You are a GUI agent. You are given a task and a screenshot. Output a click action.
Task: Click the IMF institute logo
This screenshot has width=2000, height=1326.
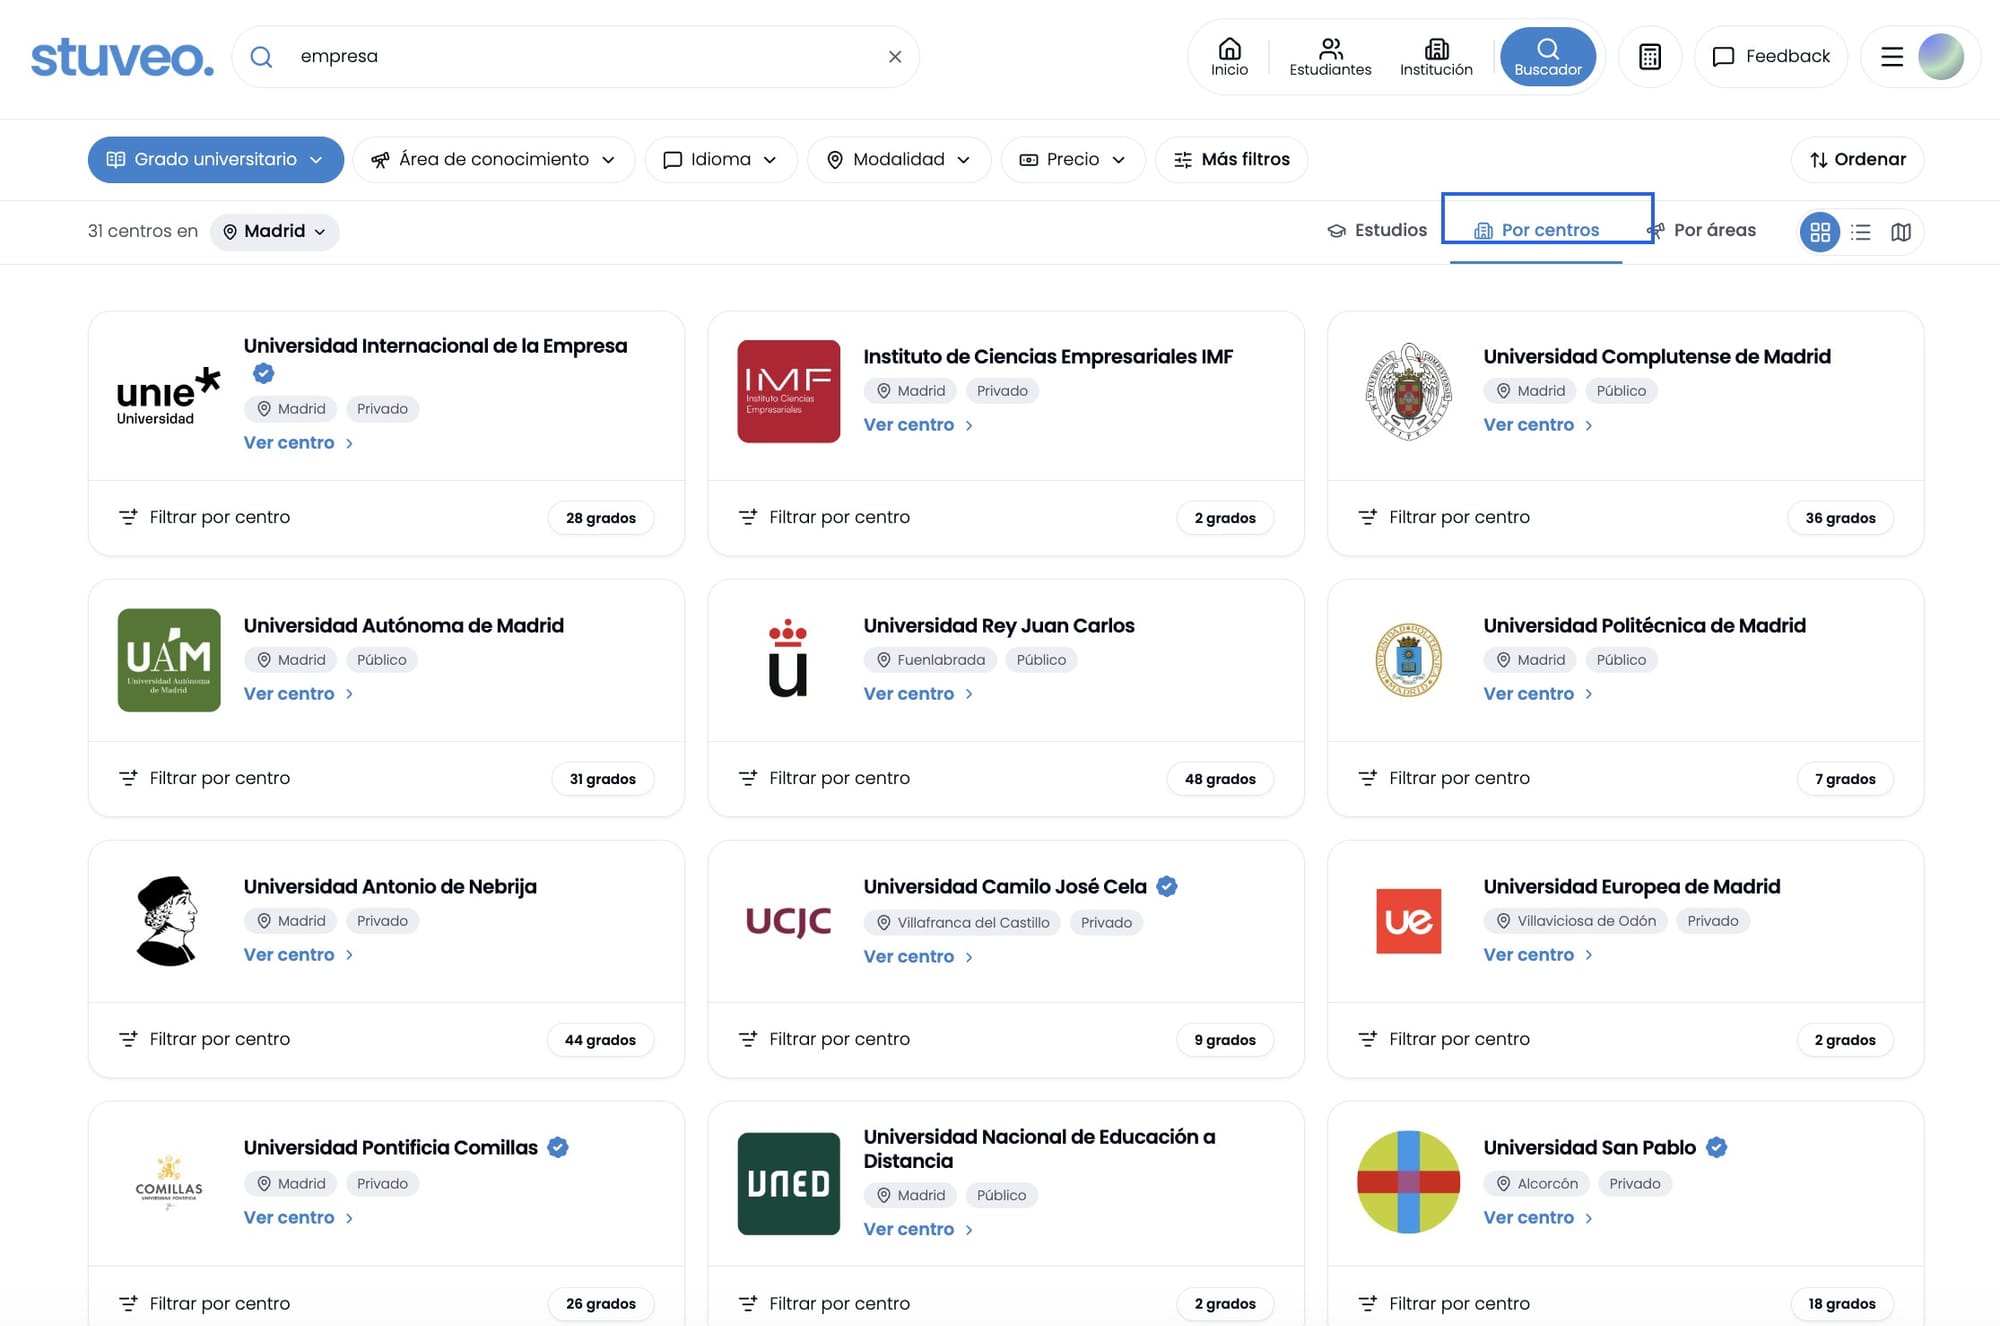click(788, 391)
